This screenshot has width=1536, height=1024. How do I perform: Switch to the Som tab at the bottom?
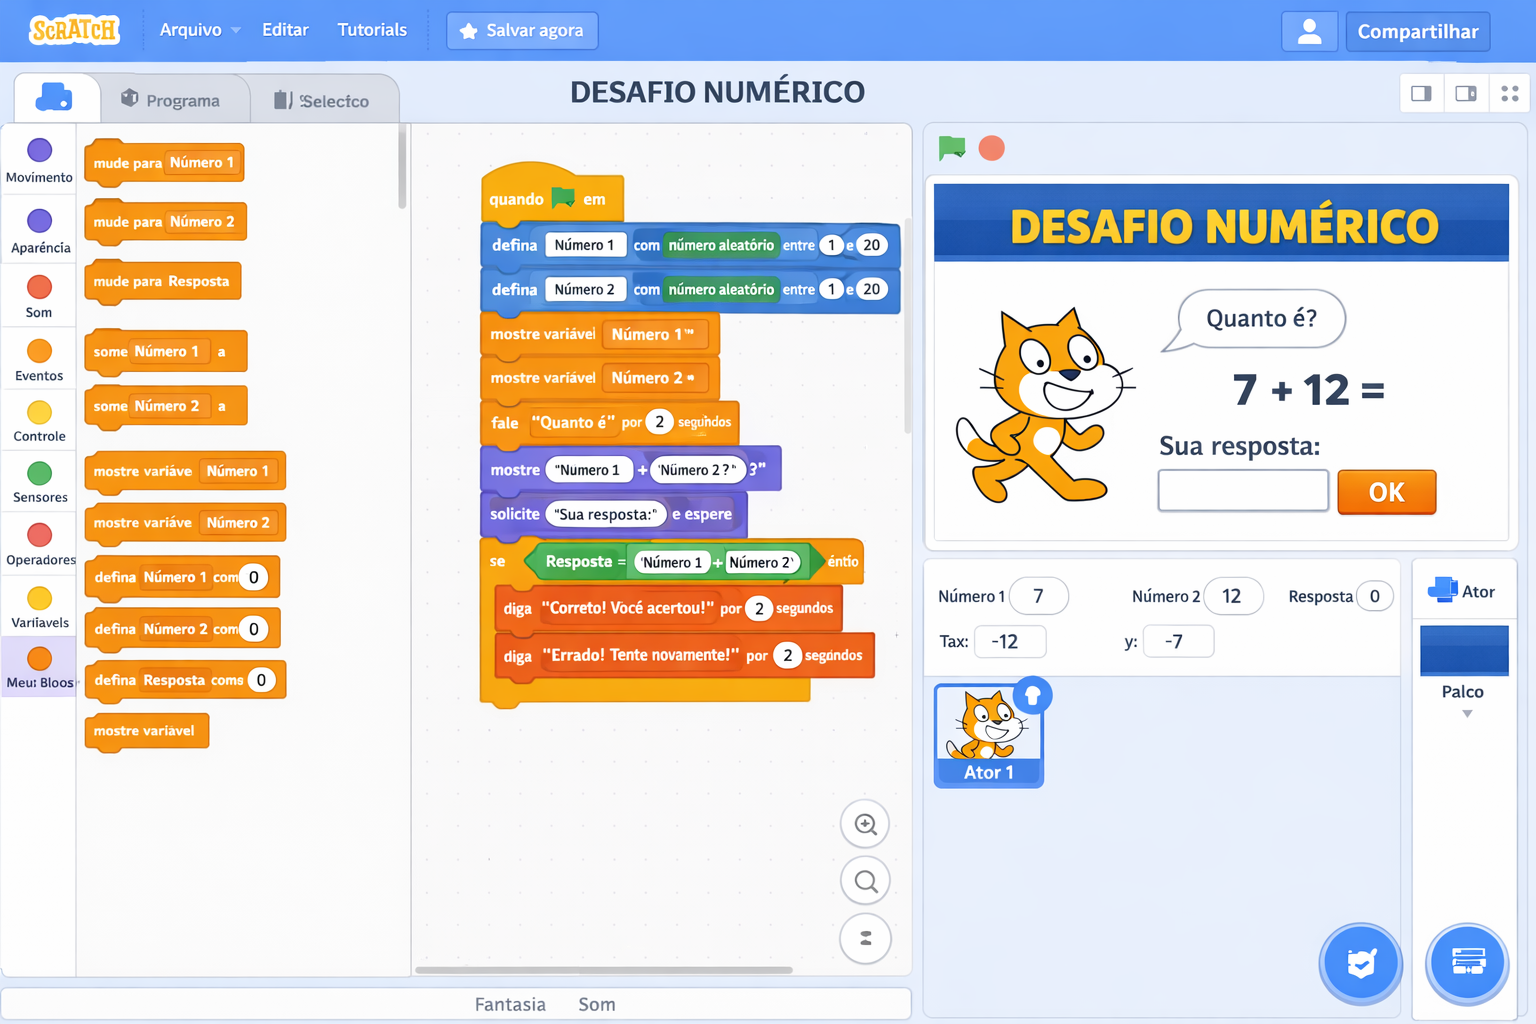pyautogui.click(x=597, y=1004)
